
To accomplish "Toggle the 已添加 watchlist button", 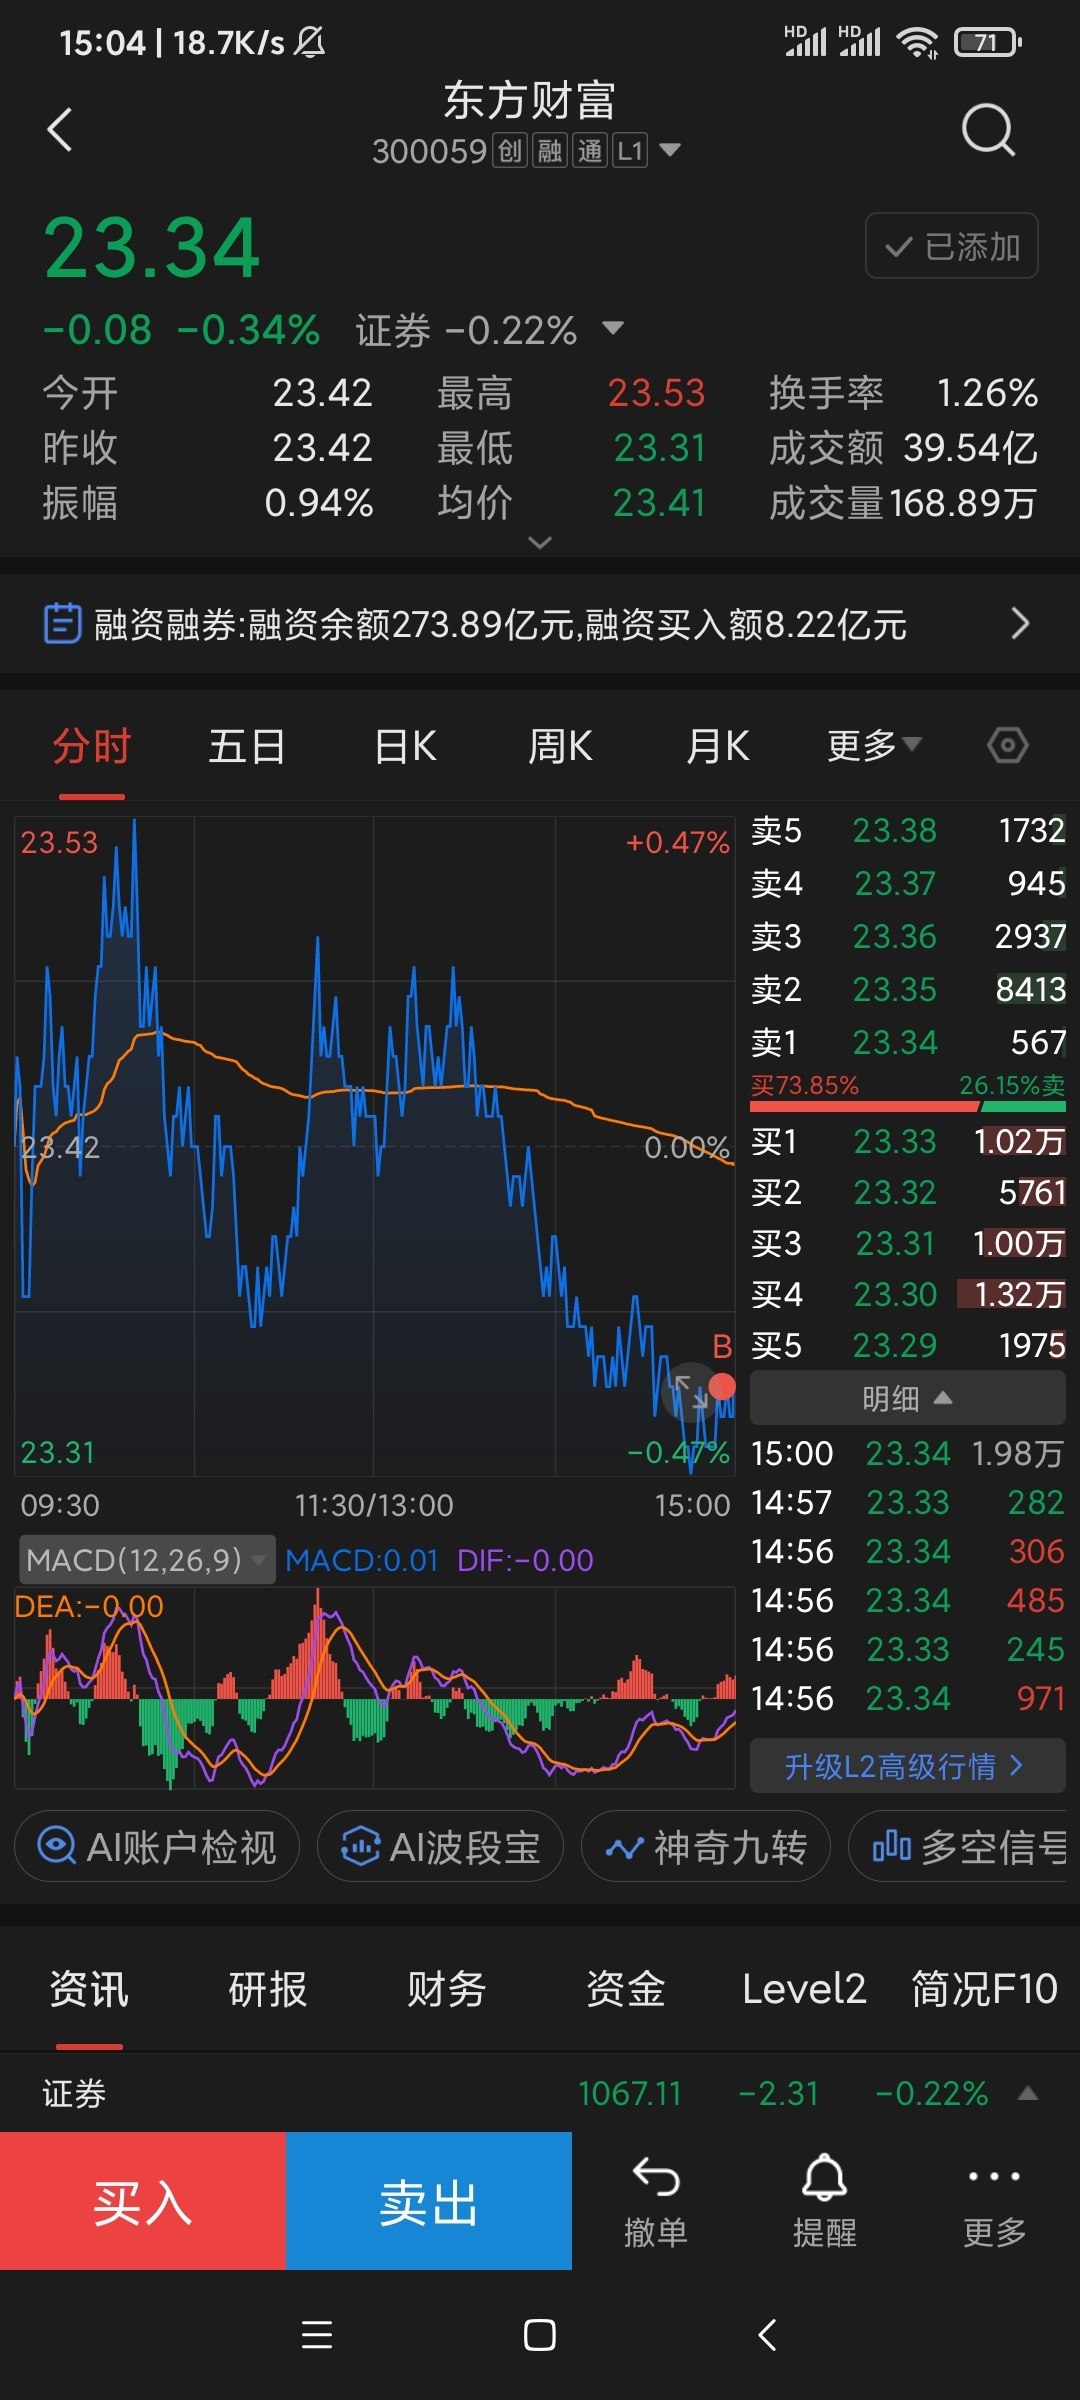I will pos(951,246).
